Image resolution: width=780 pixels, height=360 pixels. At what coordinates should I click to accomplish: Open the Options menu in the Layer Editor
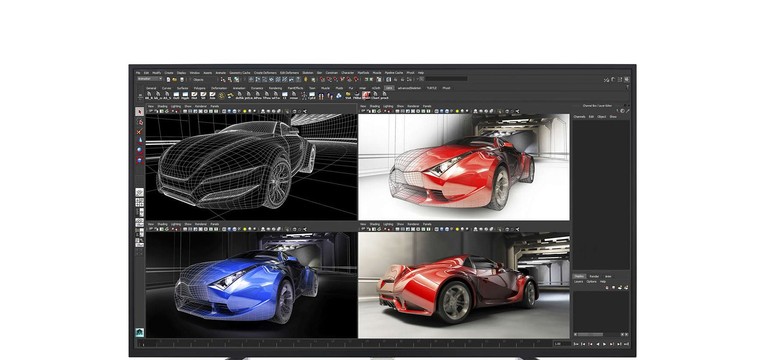(591, 281)
